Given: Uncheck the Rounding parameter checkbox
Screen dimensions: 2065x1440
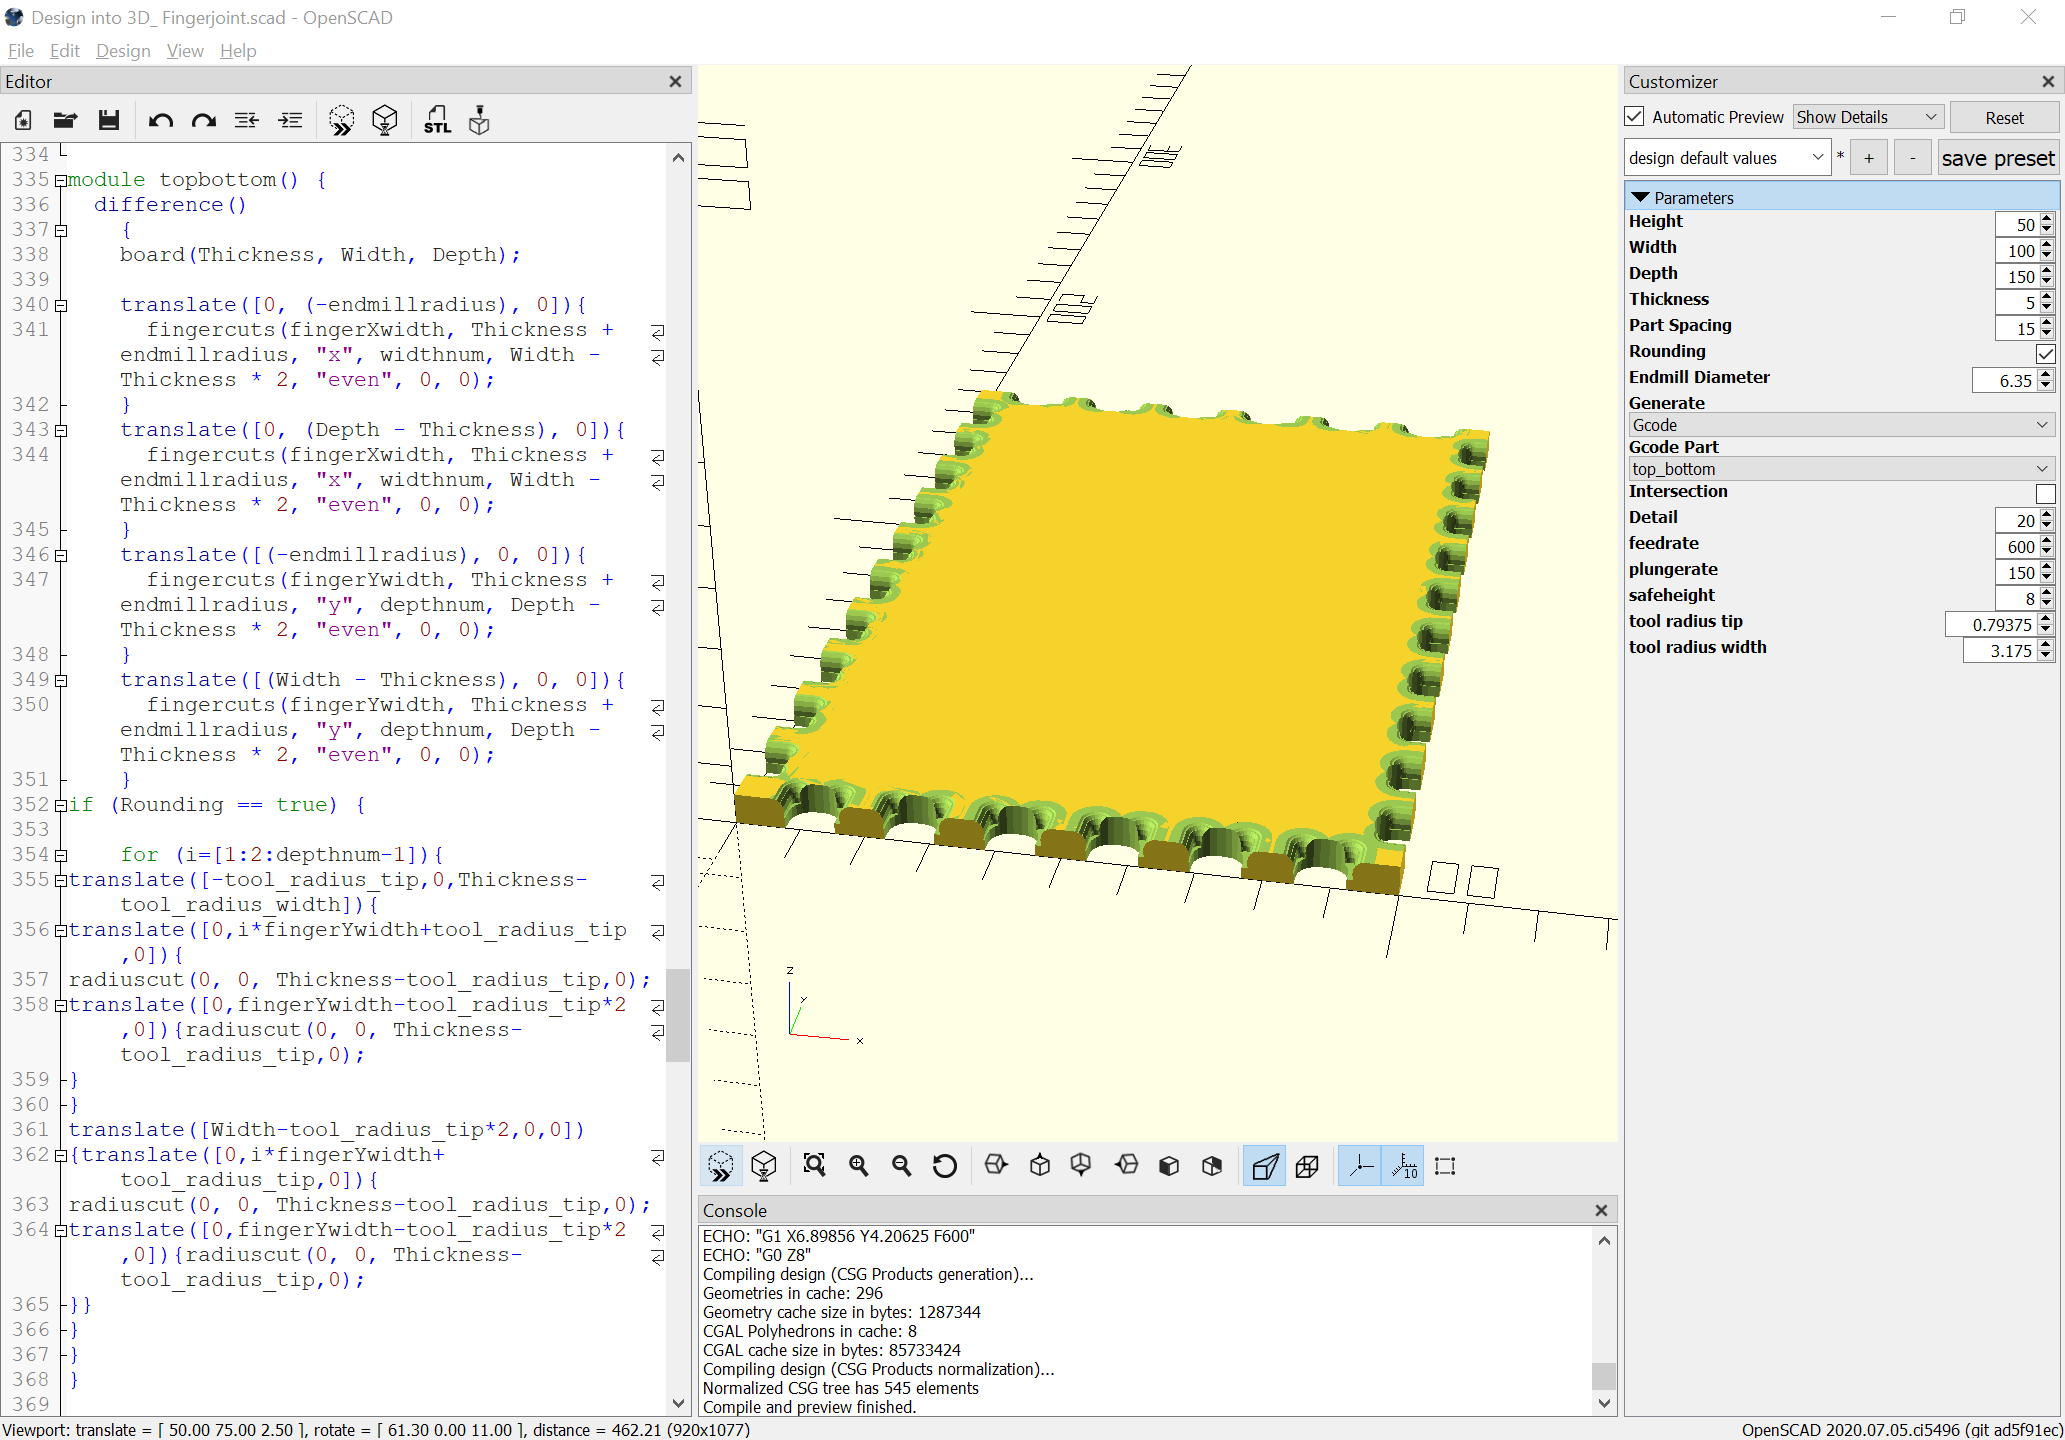Looking at the screenshot, I should pos(2045,353).
